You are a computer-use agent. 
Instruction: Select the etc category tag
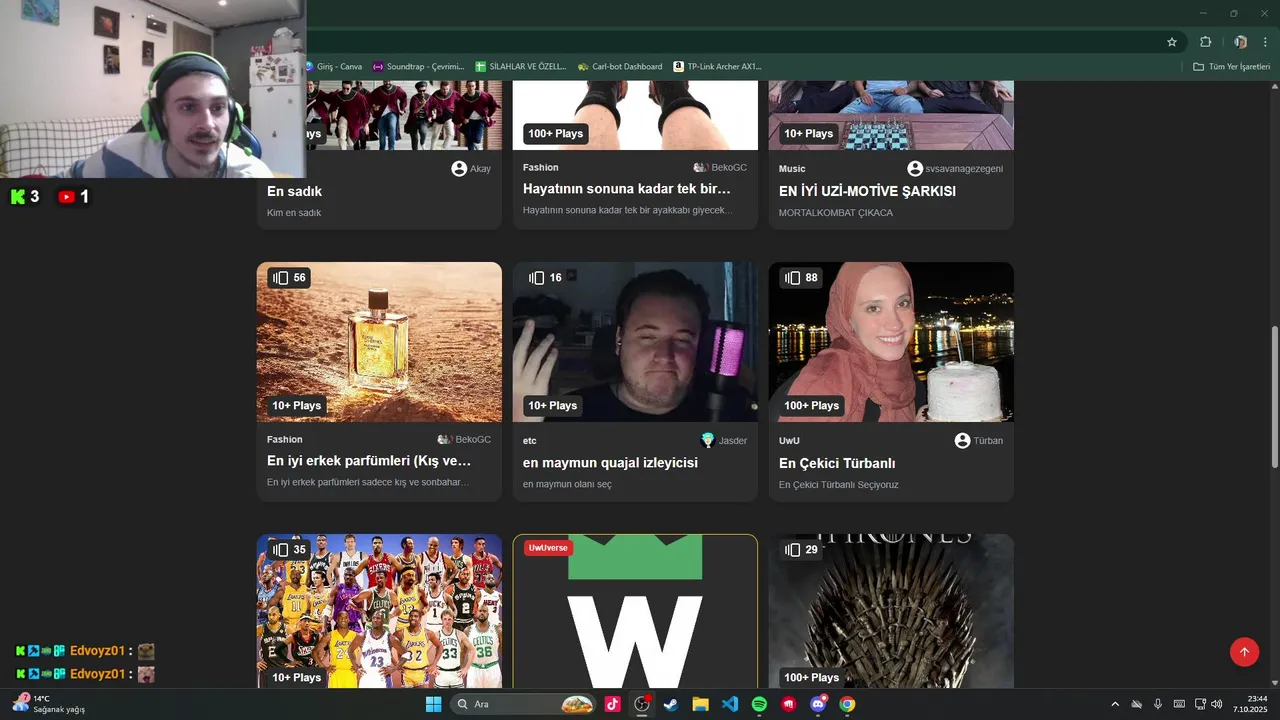pos(530,441)
